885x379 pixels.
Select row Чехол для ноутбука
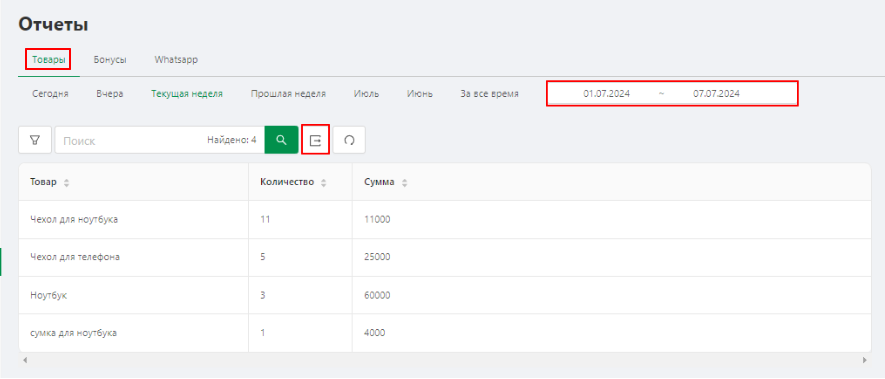445,220
